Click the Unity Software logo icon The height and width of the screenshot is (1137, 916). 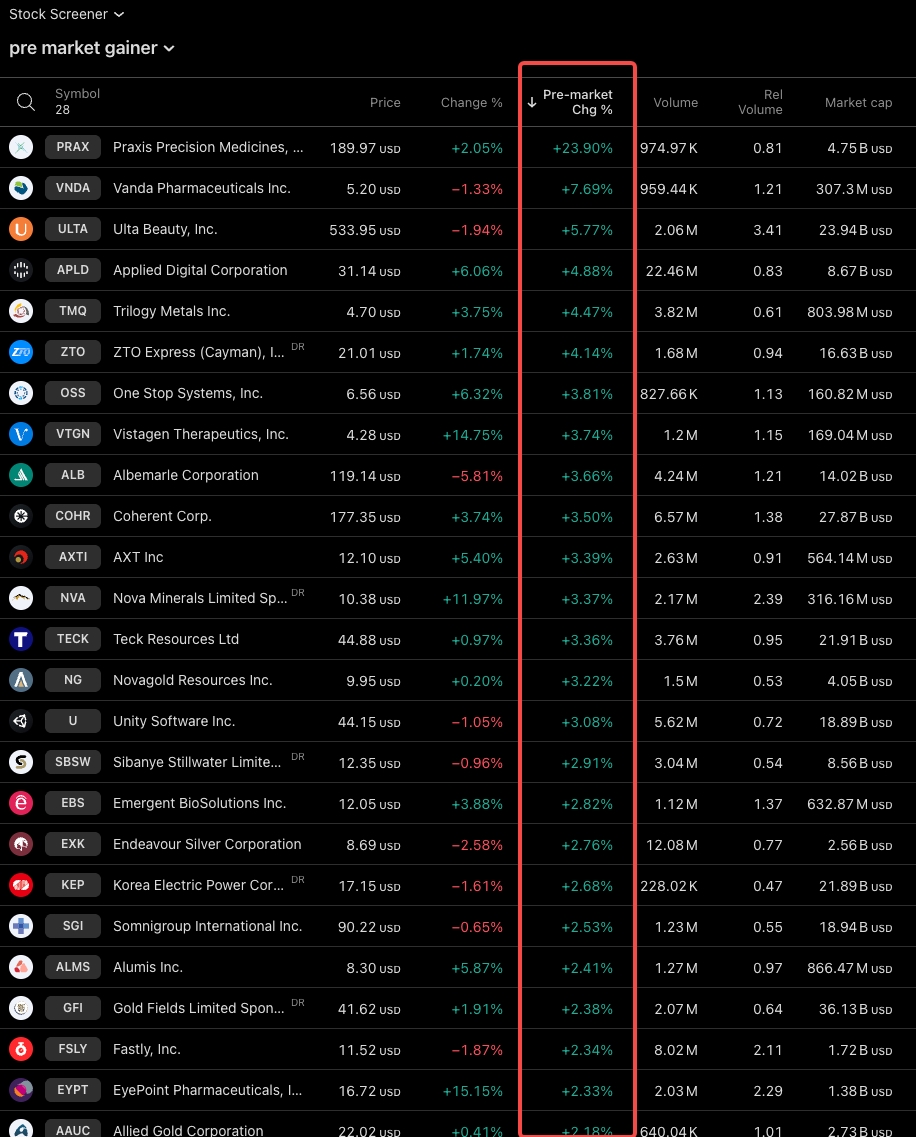coord(21,721)
